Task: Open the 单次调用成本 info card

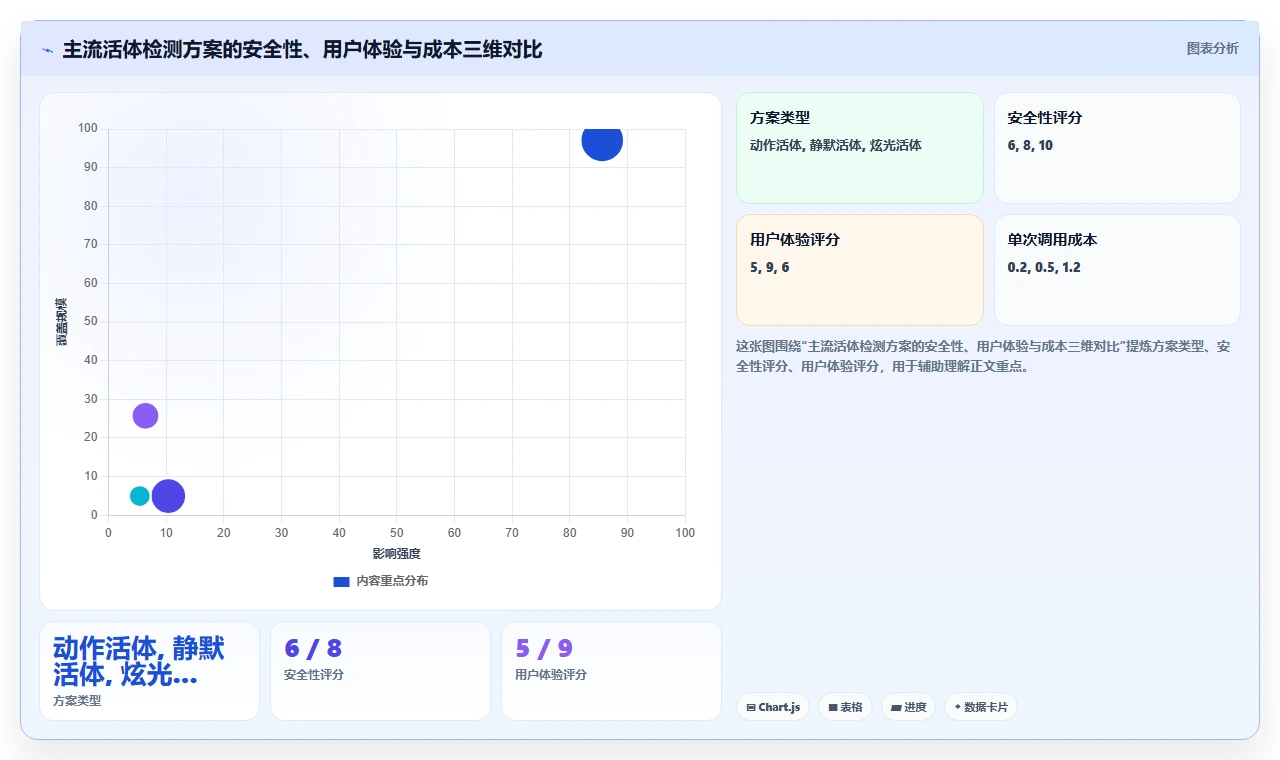Action: pos(1117,270)
